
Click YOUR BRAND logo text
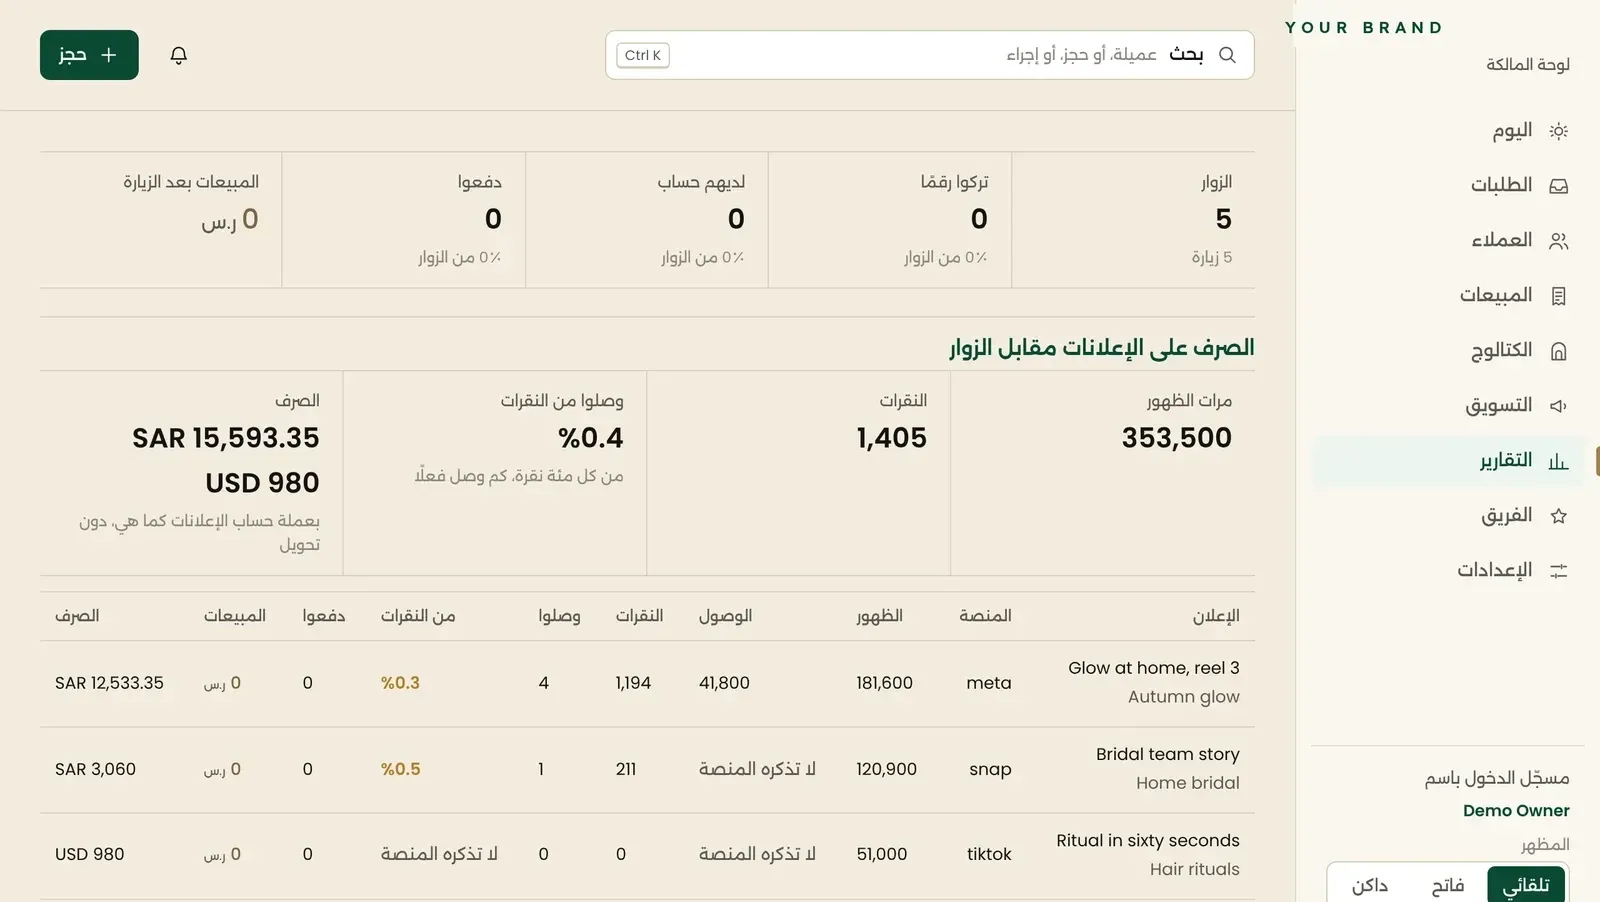pyautogui.click(x=1364, y=28)
